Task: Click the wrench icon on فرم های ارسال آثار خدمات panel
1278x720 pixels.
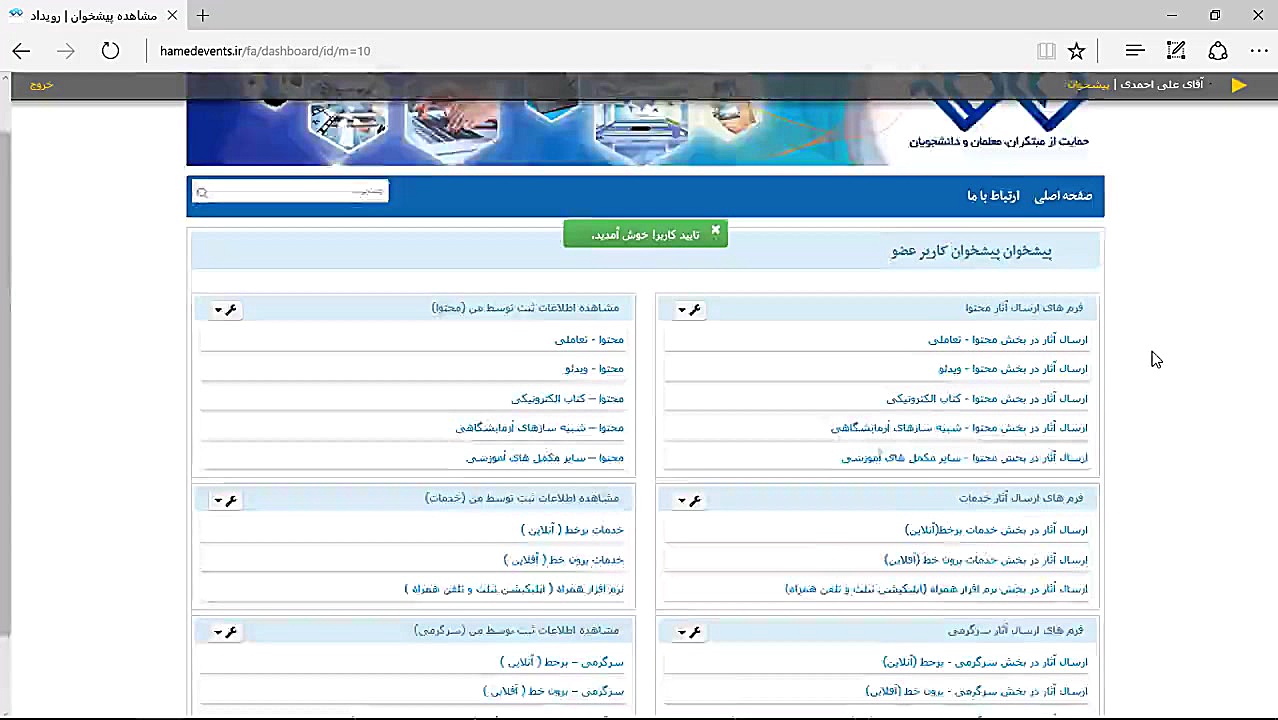Action: click(695, 500)
